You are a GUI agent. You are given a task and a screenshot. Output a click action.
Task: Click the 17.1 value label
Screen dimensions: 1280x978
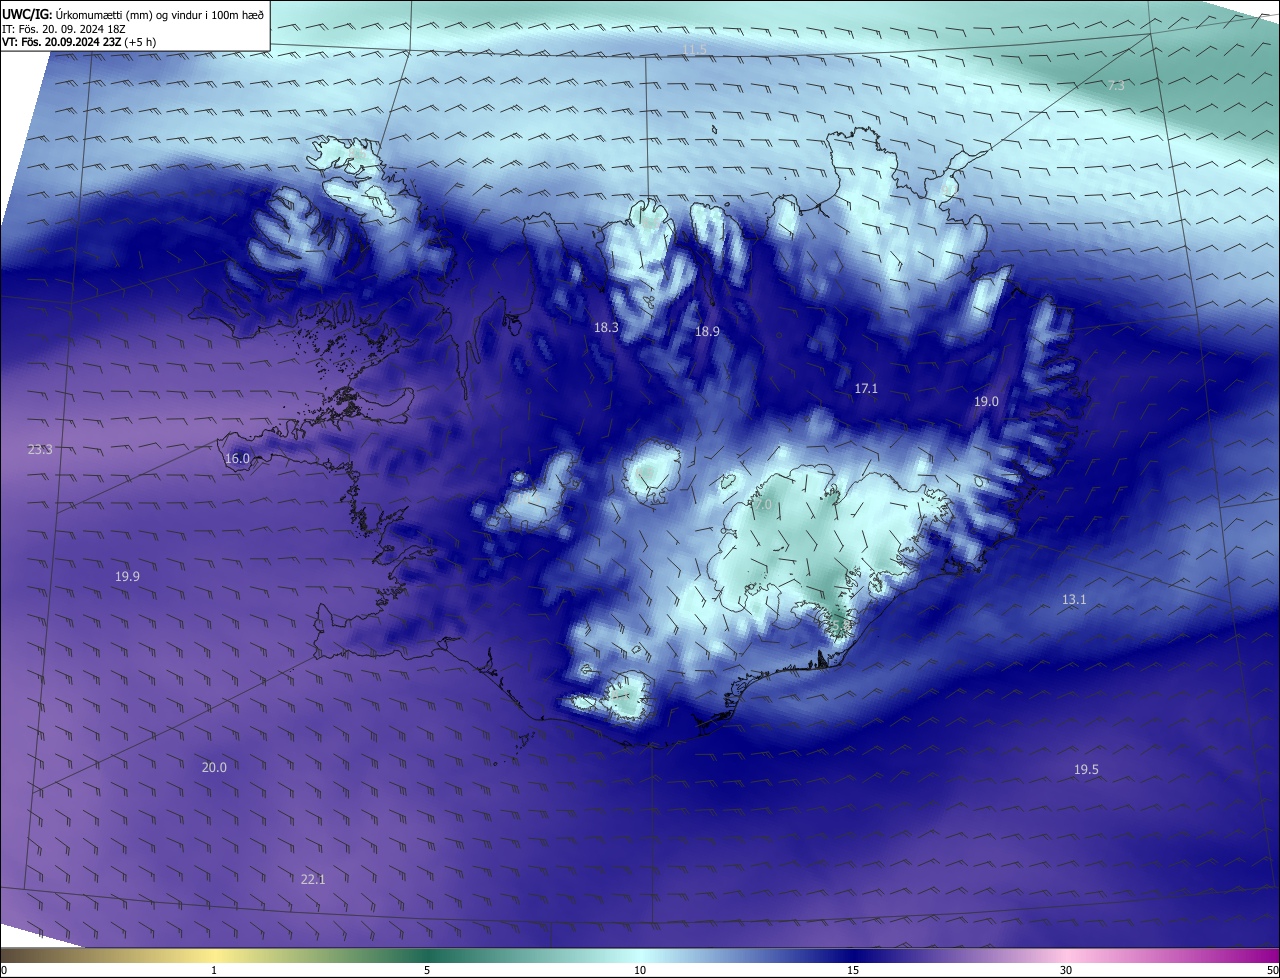866,389
